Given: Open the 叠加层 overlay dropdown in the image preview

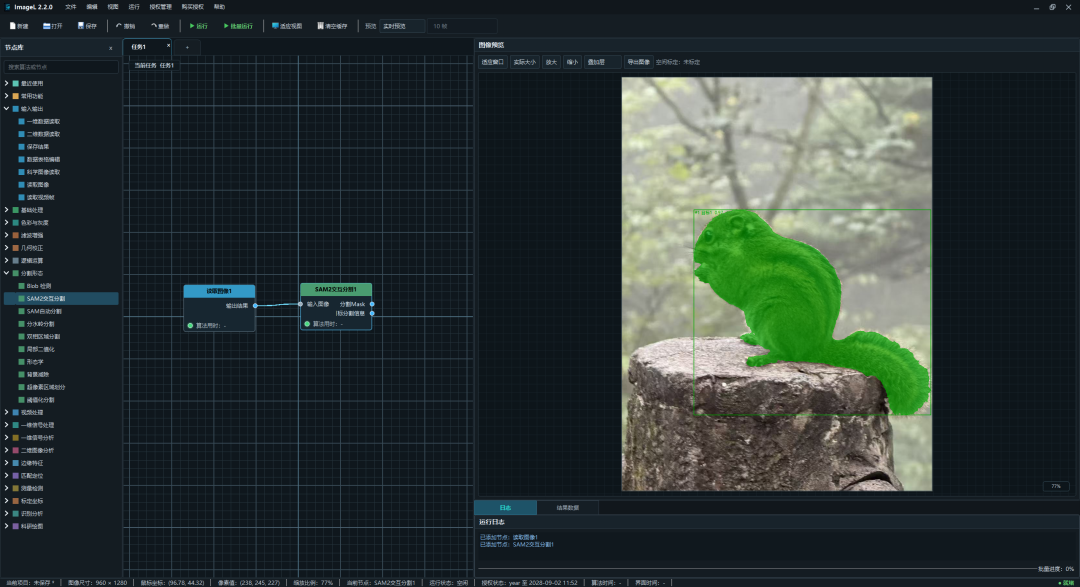Looking at the screenshot, I should 603,62.
